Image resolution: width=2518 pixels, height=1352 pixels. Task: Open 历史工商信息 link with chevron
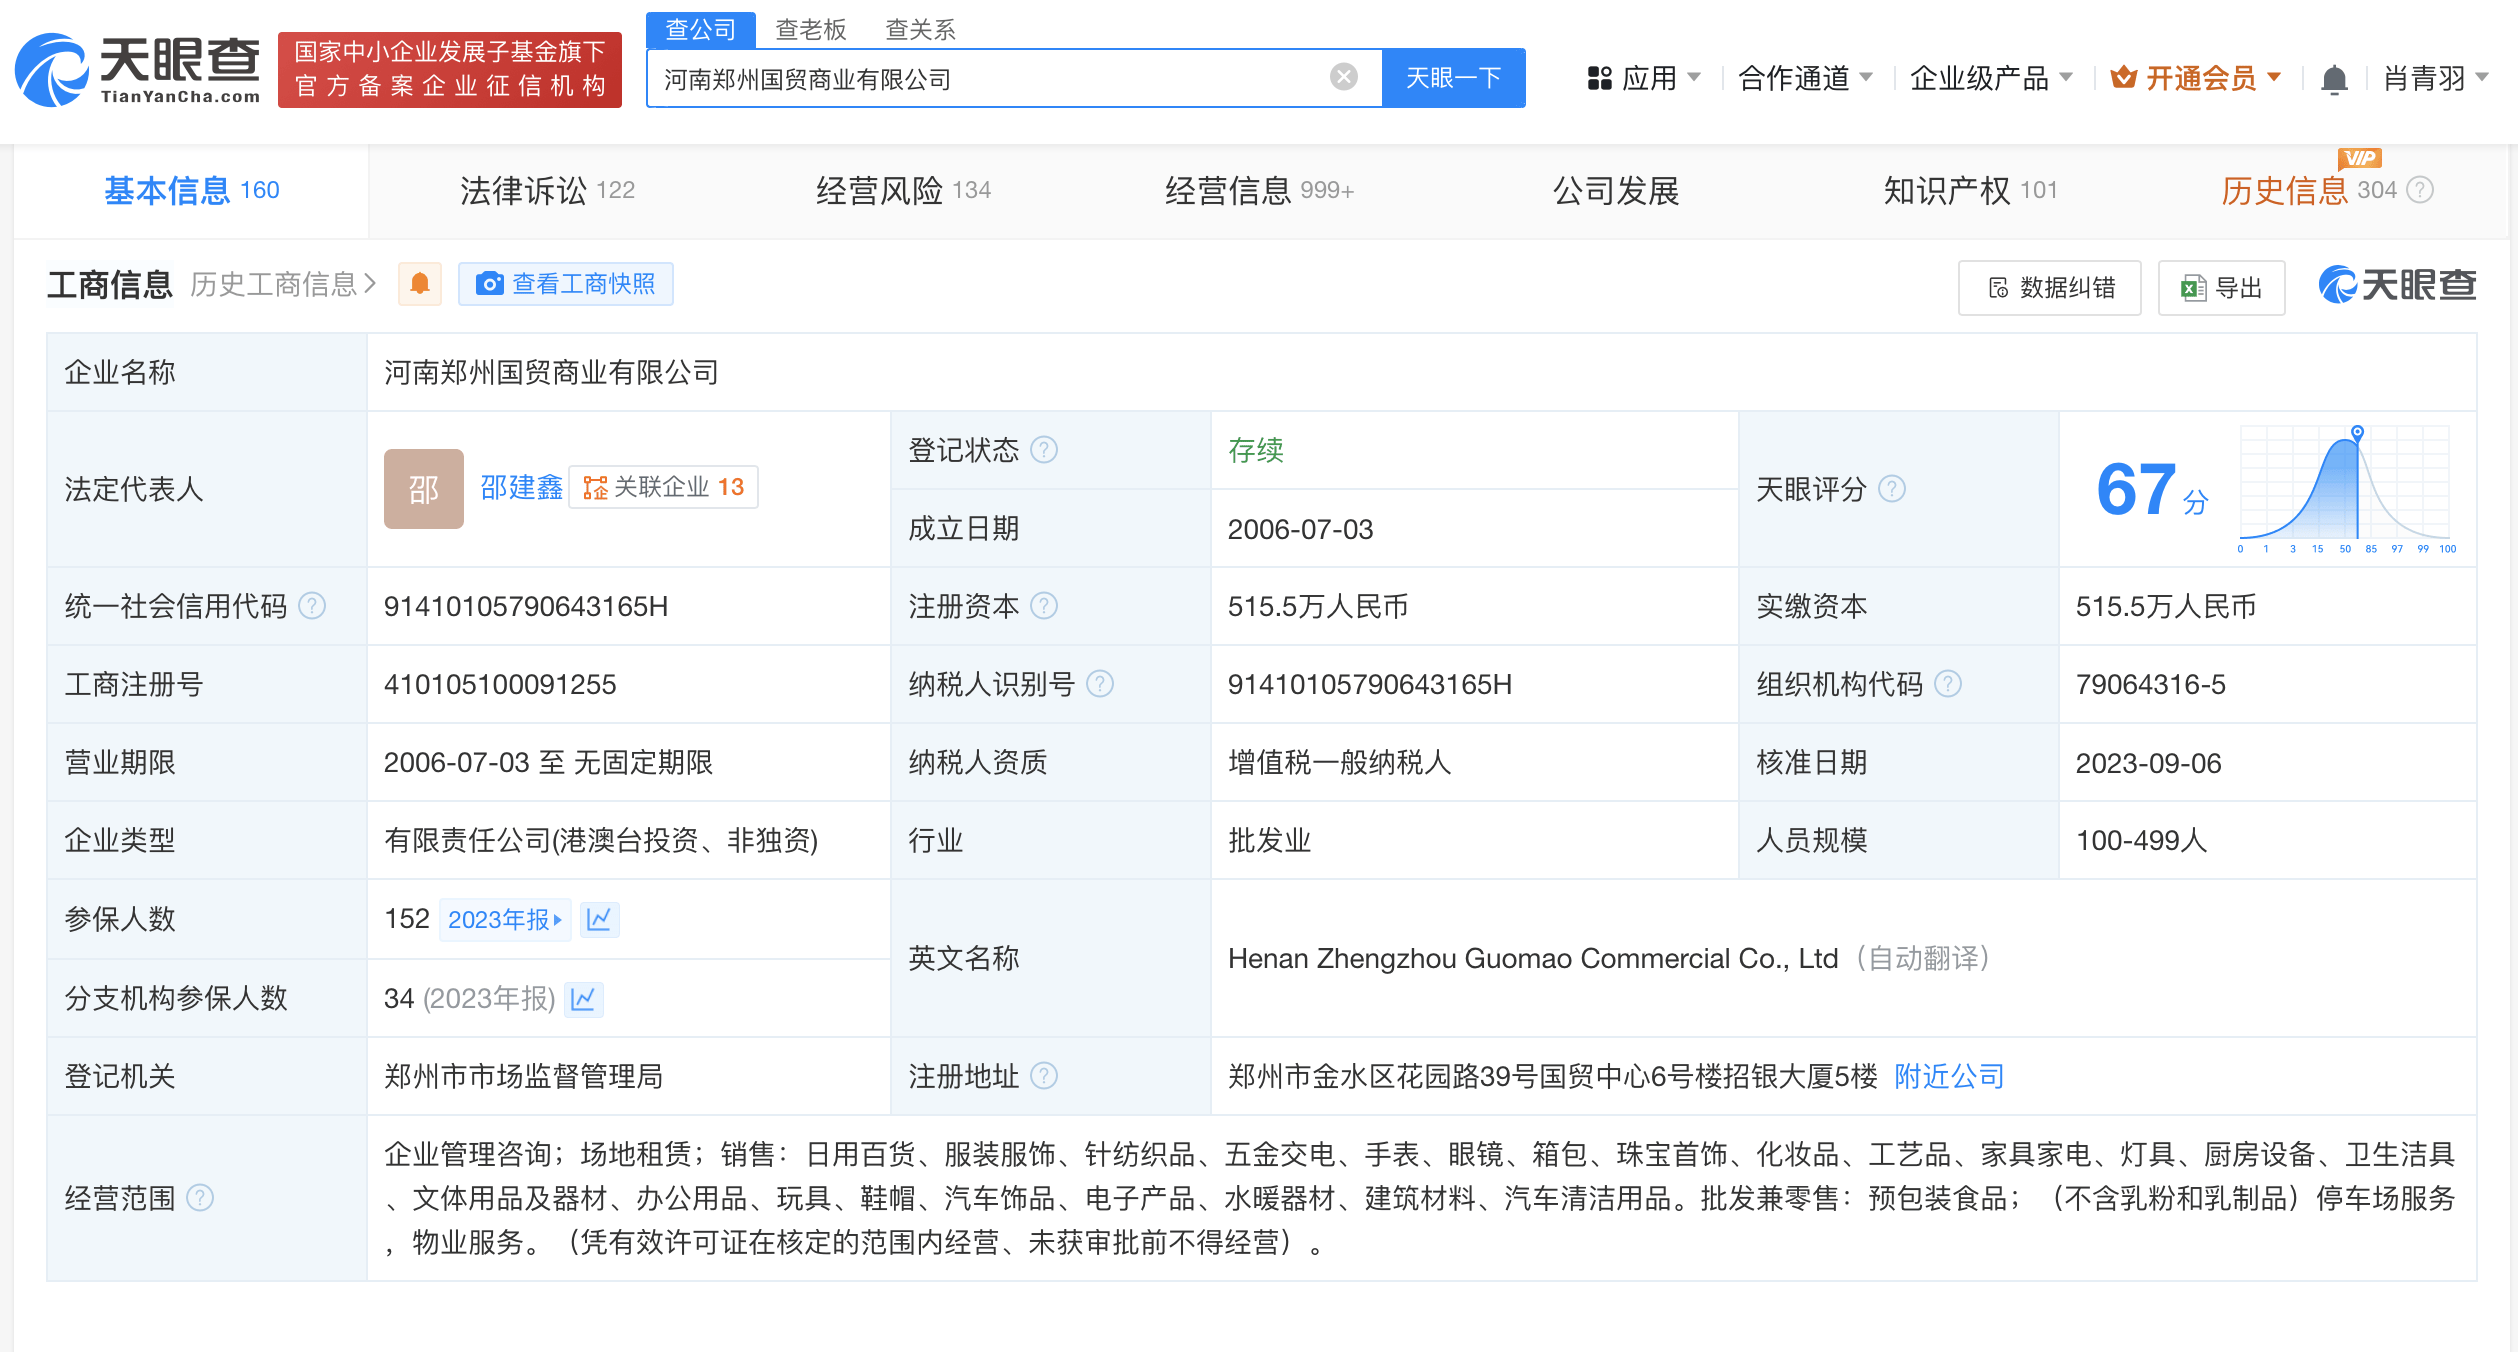[x=283, y=284]
